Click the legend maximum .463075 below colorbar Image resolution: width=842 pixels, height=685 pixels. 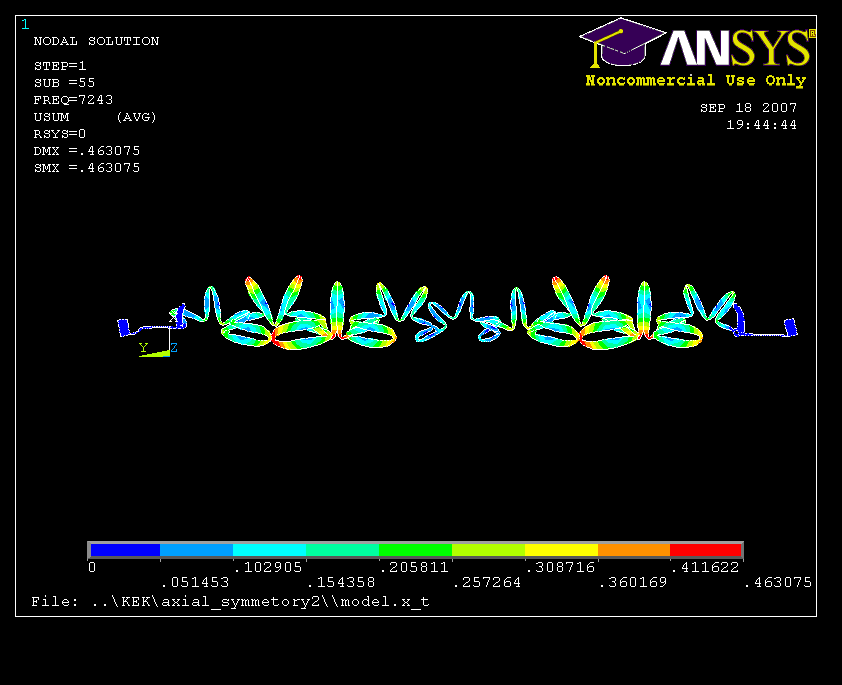coord(778,582)
